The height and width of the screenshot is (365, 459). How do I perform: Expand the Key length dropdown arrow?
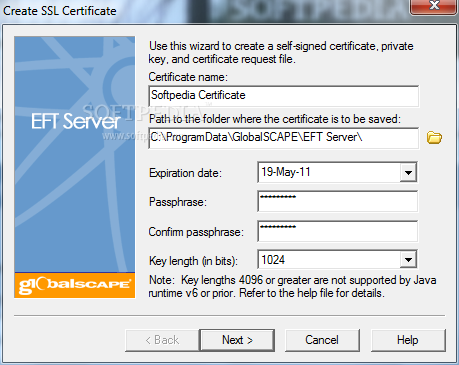pyautogui.click(x=408, y=259)
